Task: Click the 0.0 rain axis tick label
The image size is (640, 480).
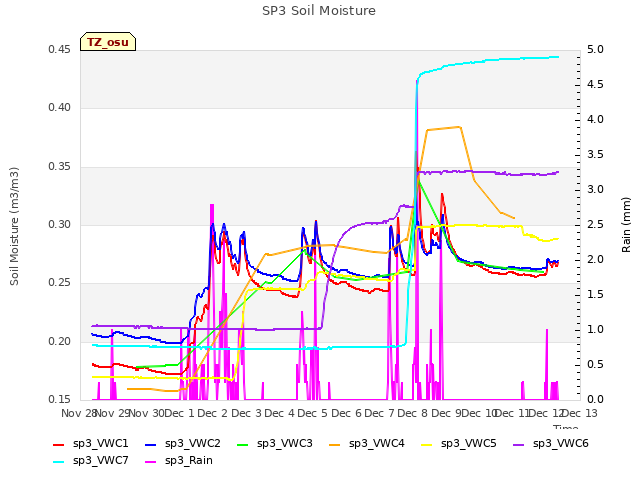Action: tap(595, 400)
